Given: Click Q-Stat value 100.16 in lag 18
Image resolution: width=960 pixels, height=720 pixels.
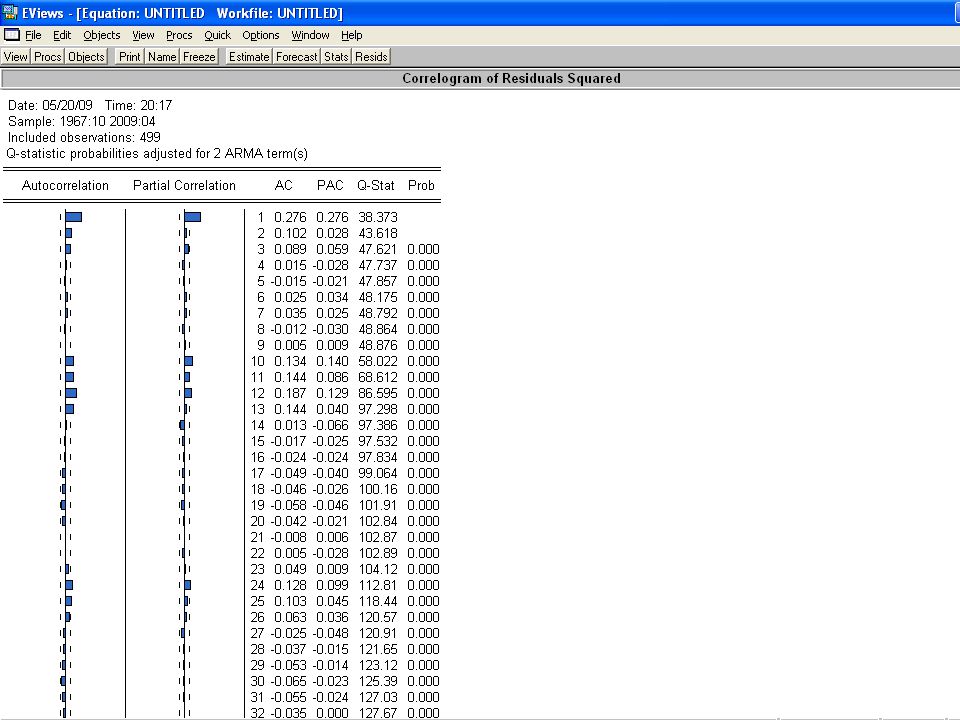Looking at the screenshot, I should point(378,489).
